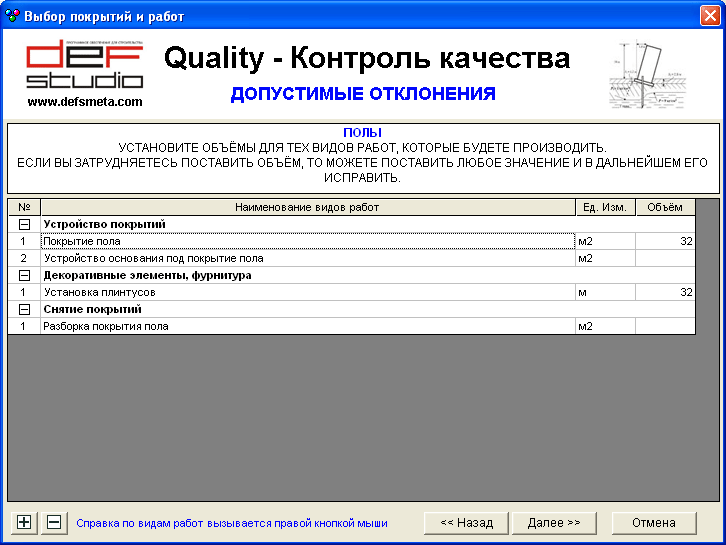Viewport: 726px width, 545px height.
Task: Collapse the Снятие покрытий group
Action: click(x=24, y=309)
